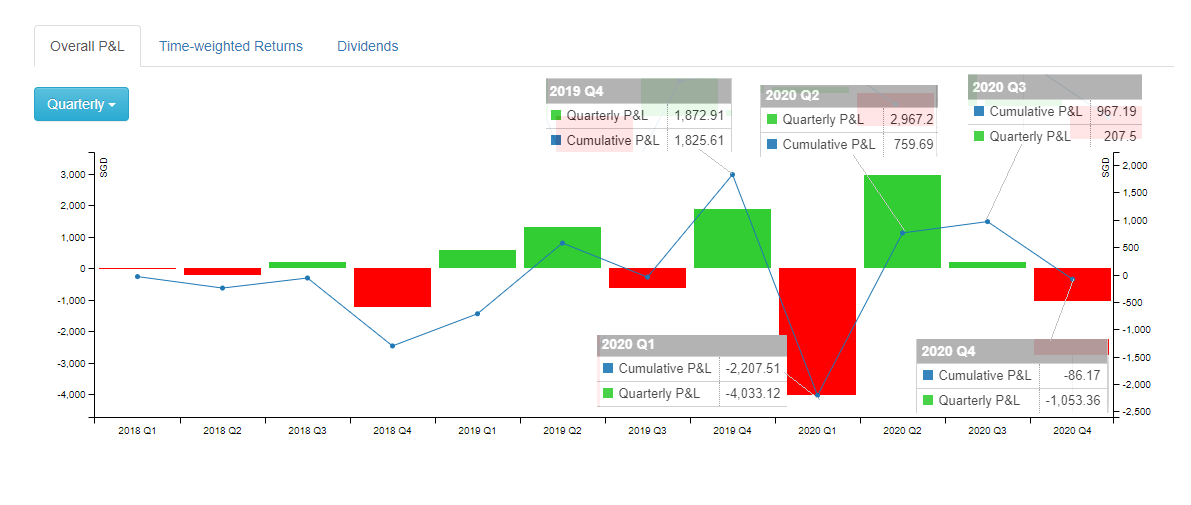
Task: Click the 2018 Q4 x-axis label
Action: (392, 431)
